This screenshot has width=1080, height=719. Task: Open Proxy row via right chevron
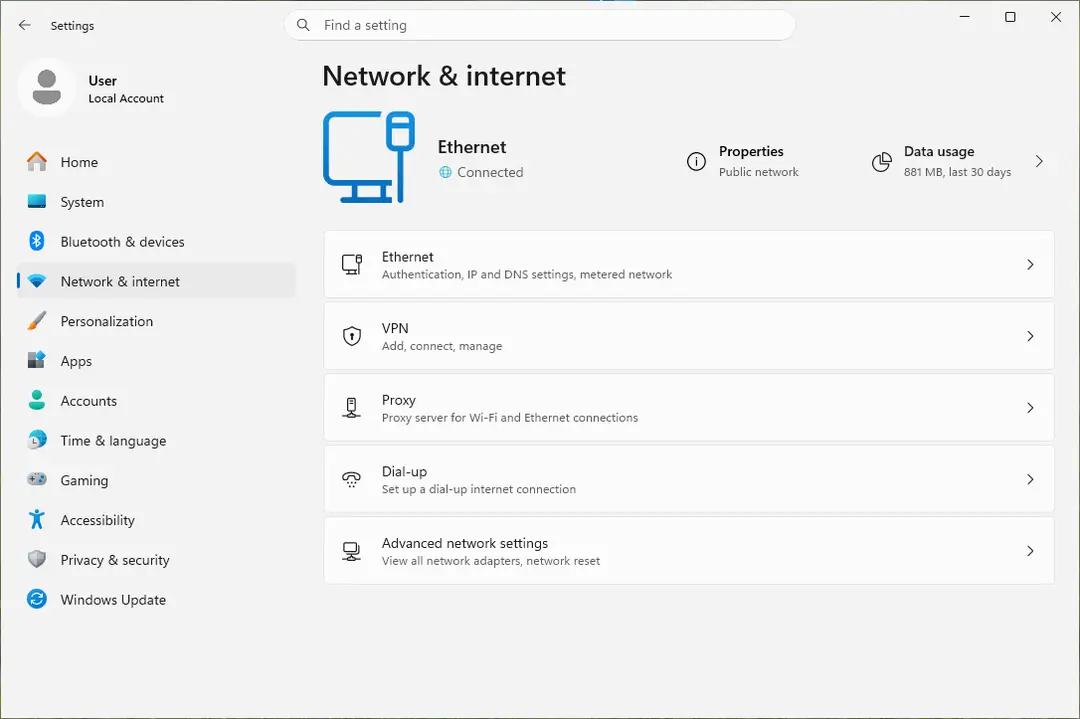1030,408
